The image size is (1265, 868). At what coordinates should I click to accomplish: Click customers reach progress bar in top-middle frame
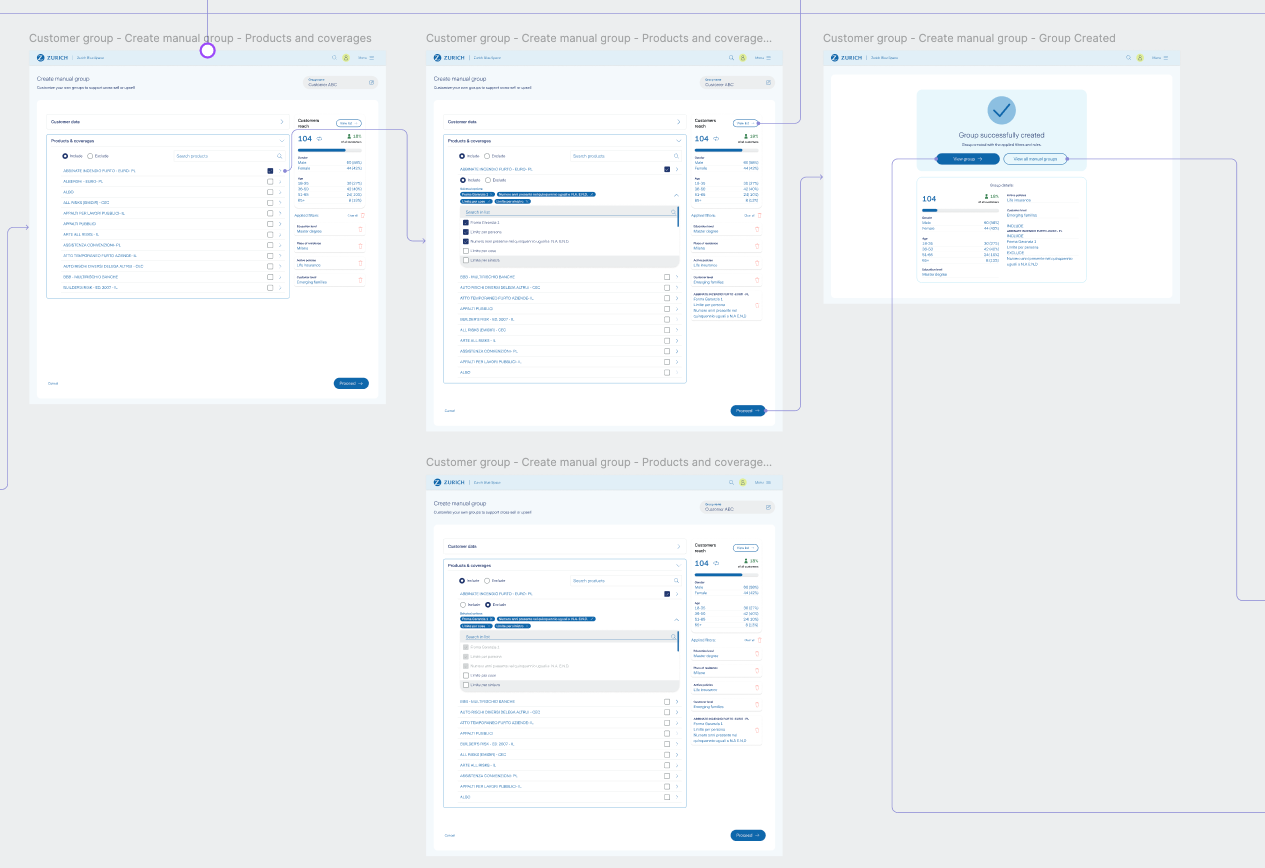[x=726, y=150]
